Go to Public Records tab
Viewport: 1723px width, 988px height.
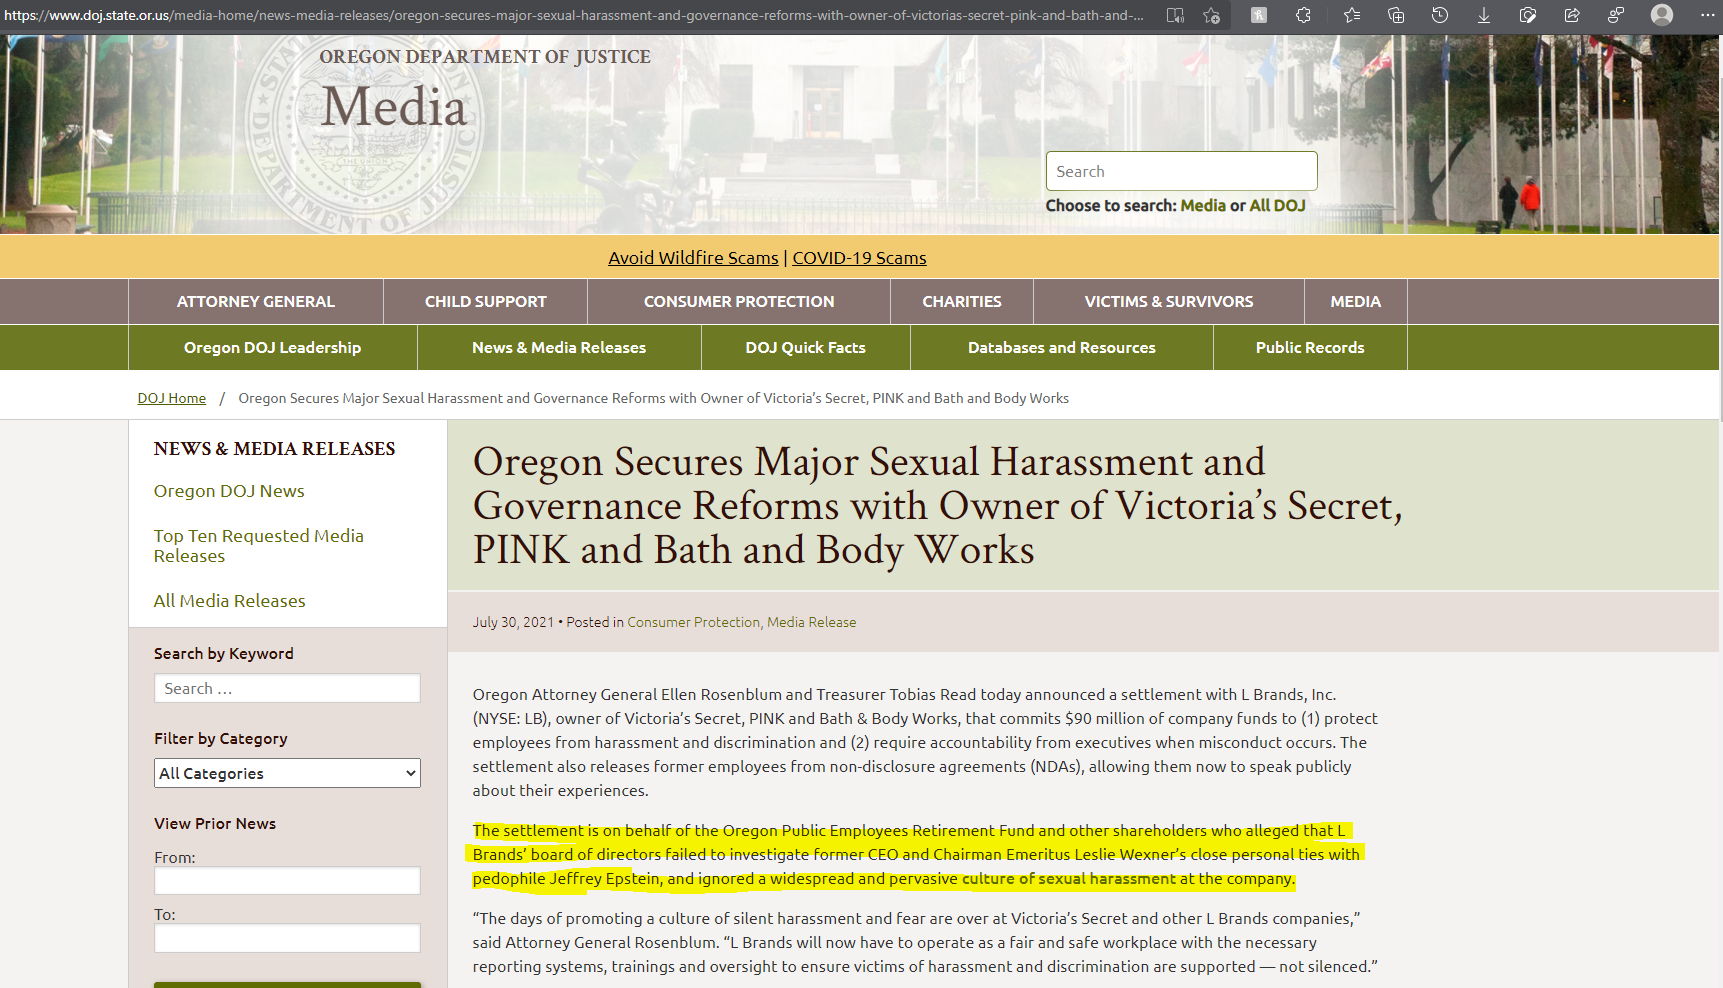pos(1310,347)
